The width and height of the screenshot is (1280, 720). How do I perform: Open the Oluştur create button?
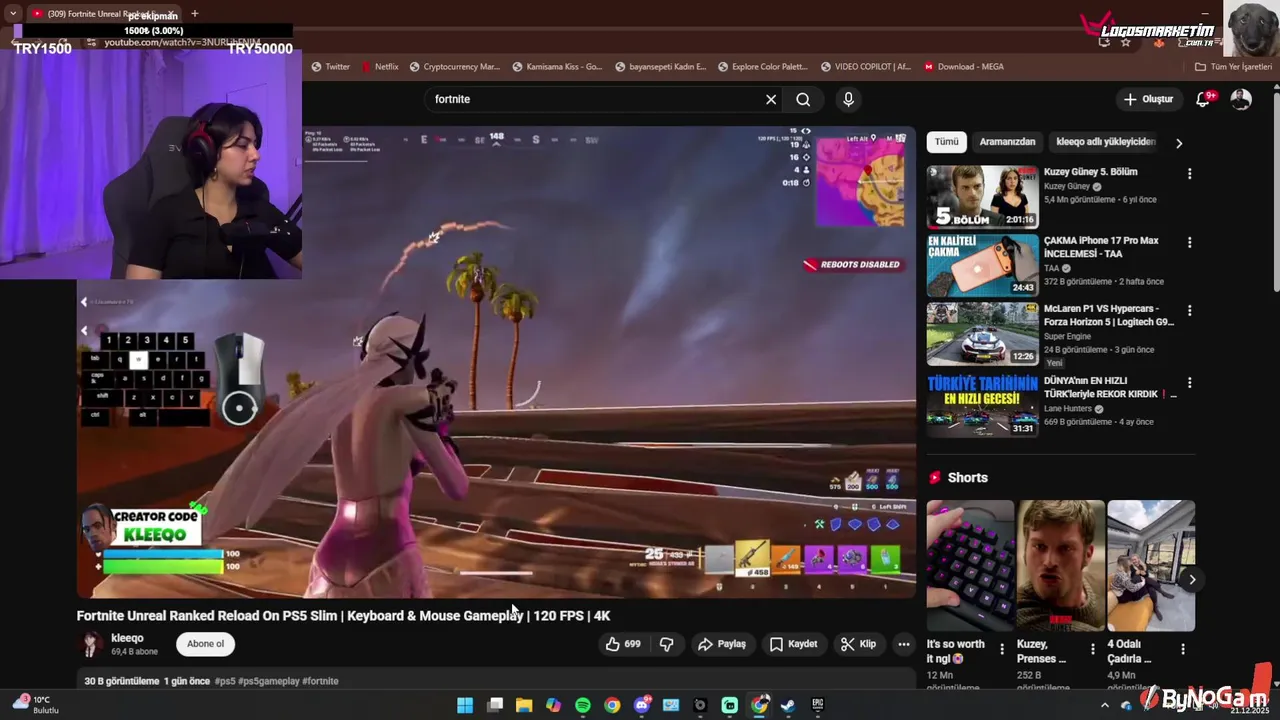click(1148, 99)
